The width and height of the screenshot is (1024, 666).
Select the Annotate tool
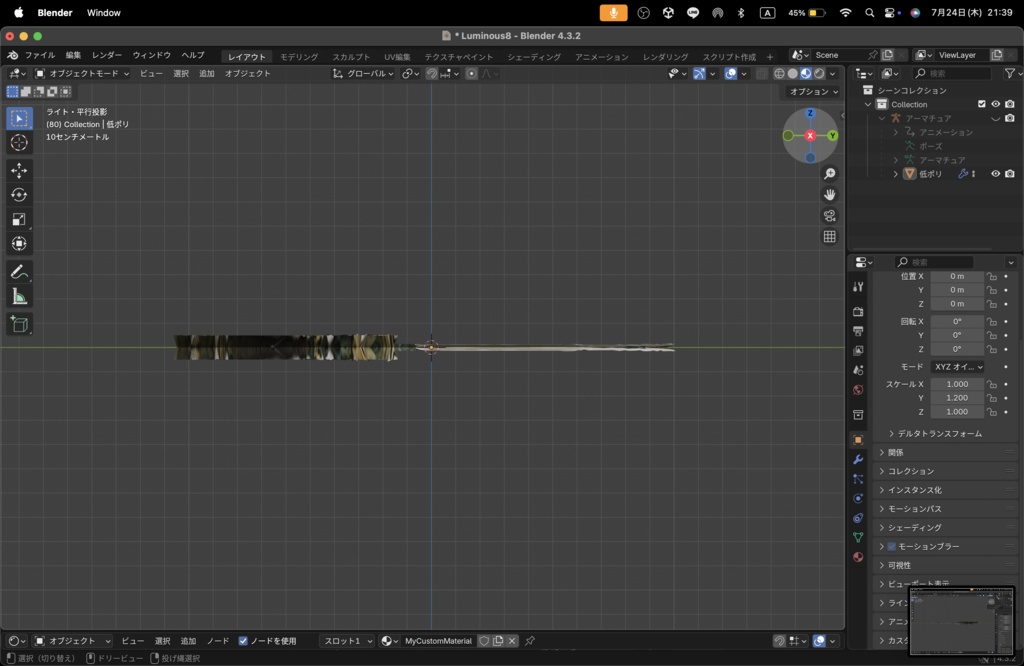[19, 272]
